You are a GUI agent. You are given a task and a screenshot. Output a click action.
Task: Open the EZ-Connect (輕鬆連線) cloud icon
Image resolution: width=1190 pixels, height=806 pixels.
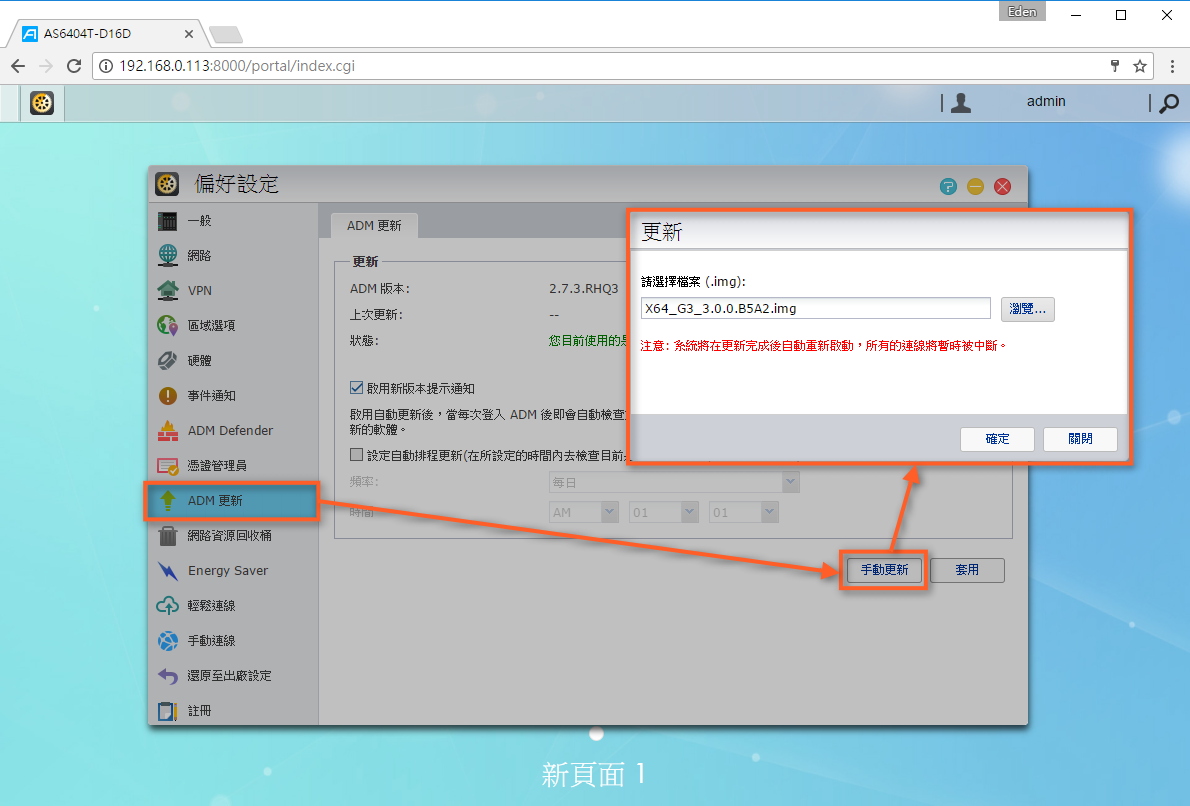coord(168,606)
